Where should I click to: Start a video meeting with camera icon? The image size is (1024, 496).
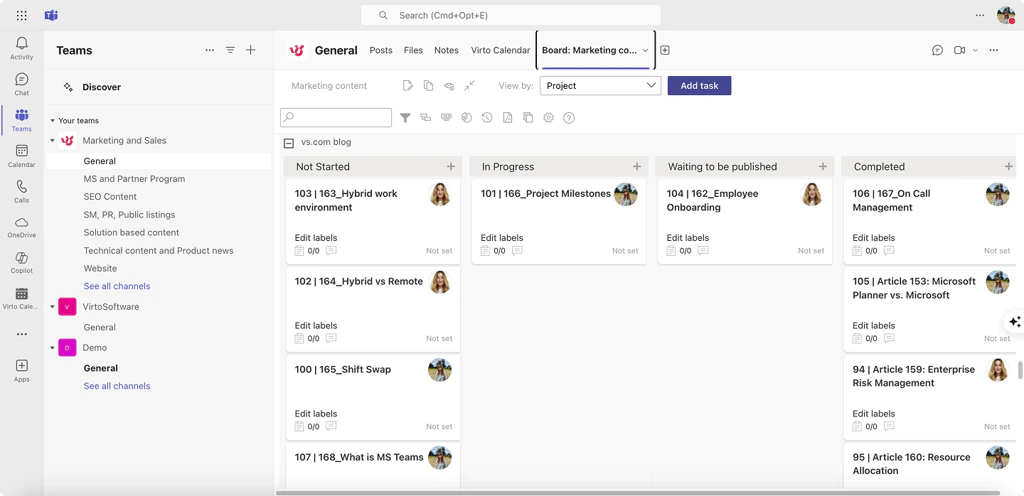click(x=959, y=50)
